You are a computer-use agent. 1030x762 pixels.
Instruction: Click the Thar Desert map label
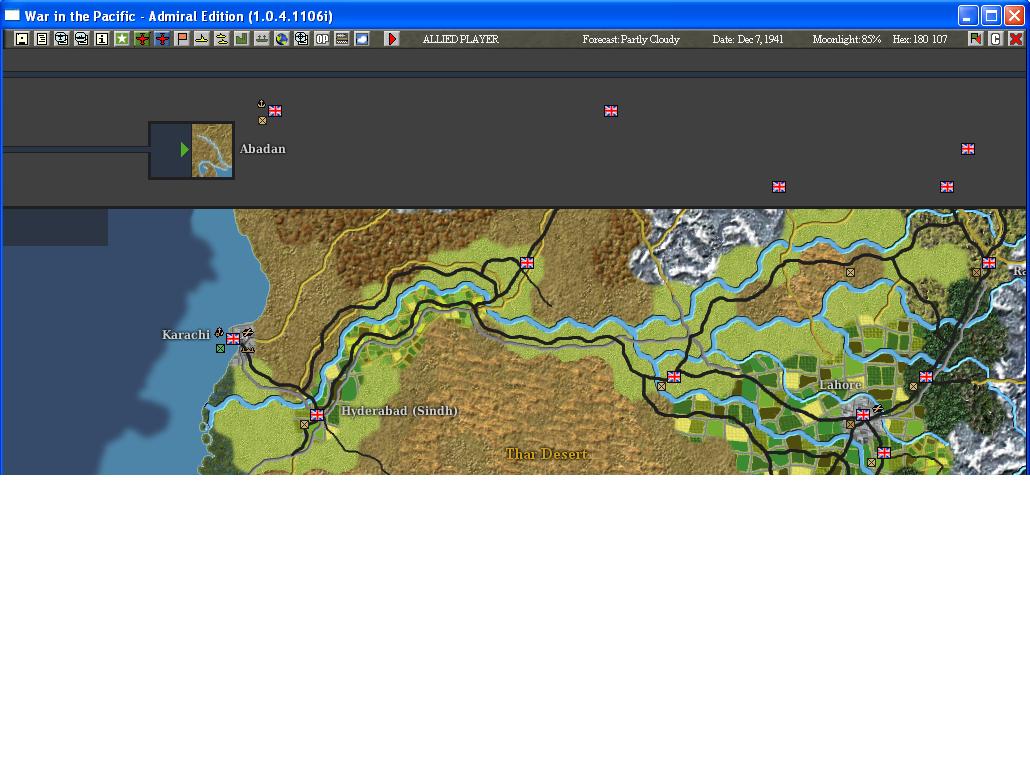[547, 454]
